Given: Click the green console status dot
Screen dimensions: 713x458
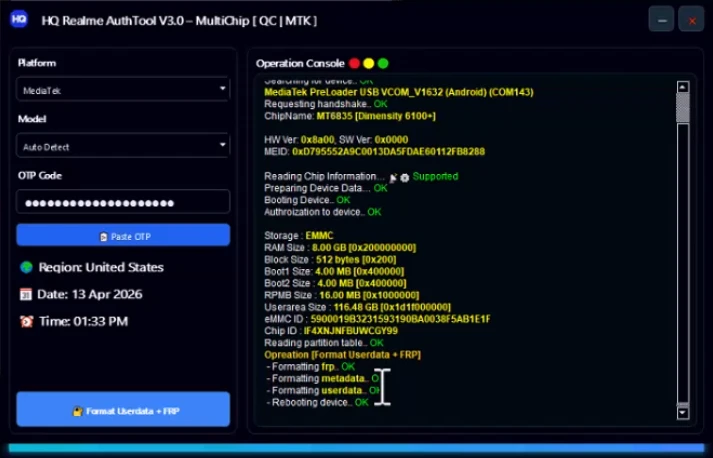Looking at the screenshot, I should [383, 63].
